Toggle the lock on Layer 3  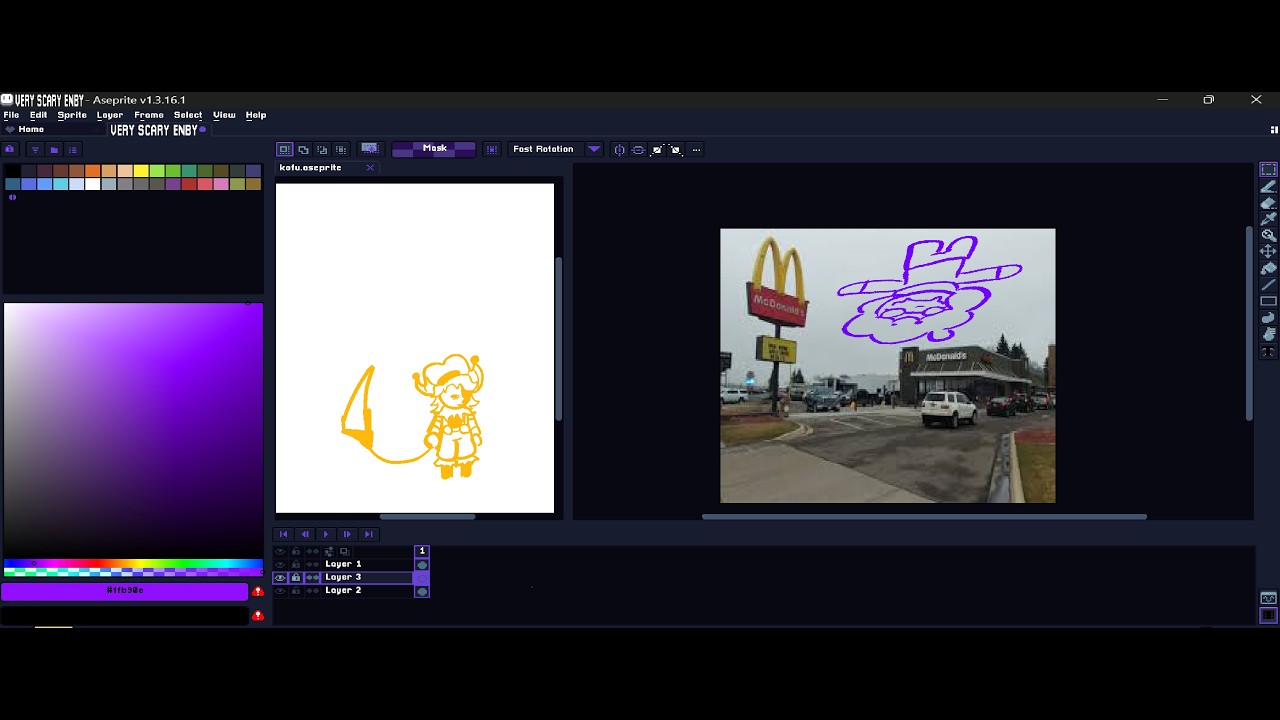(x=296, y=577)
